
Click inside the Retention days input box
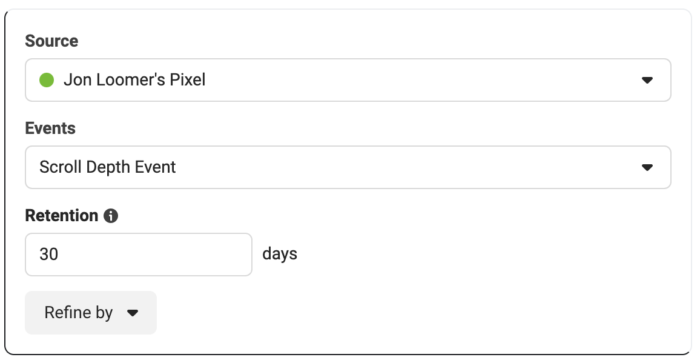[x=138, y=254]
